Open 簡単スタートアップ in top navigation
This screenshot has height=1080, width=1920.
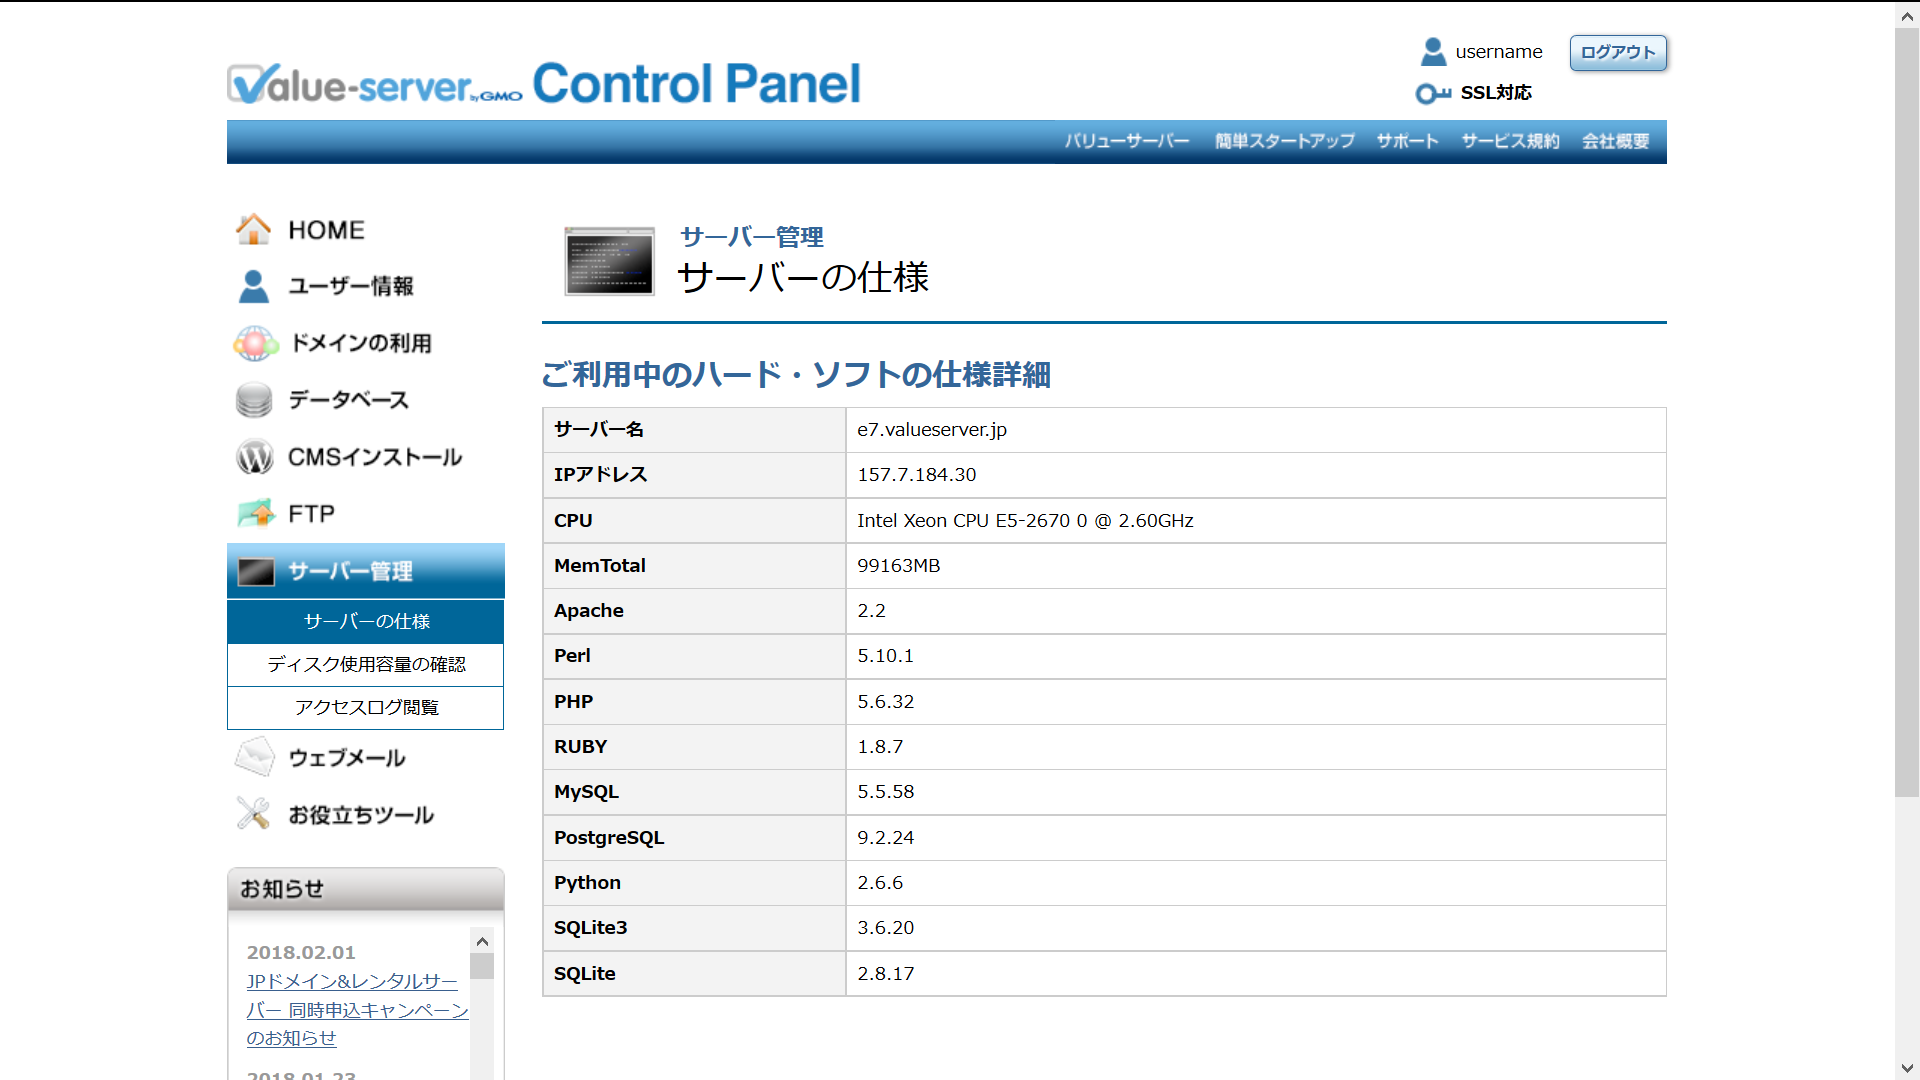point(1284,141)
